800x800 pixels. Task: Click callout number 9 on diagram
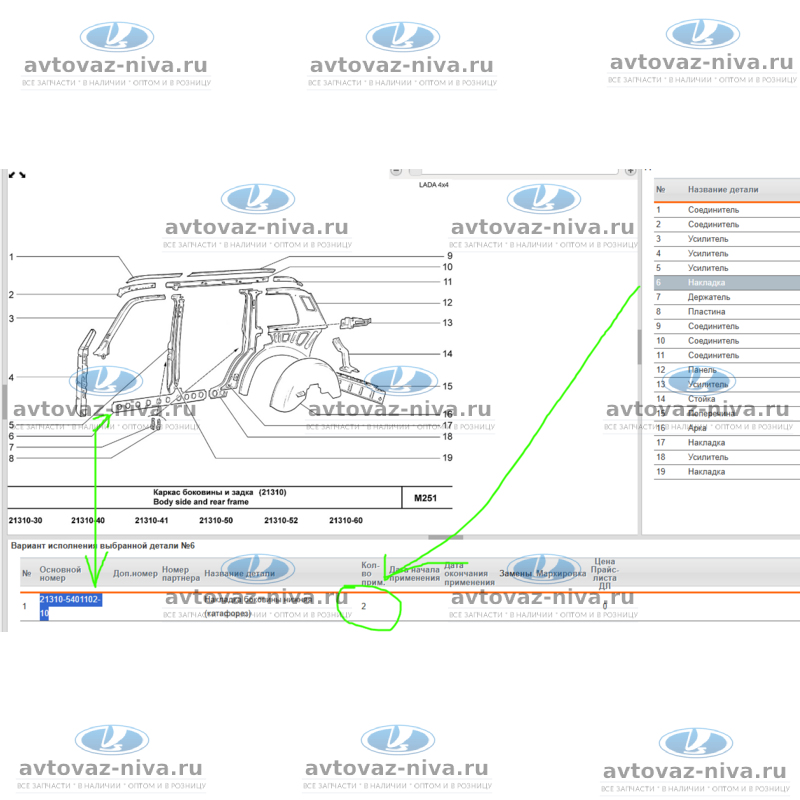point(449,256)
